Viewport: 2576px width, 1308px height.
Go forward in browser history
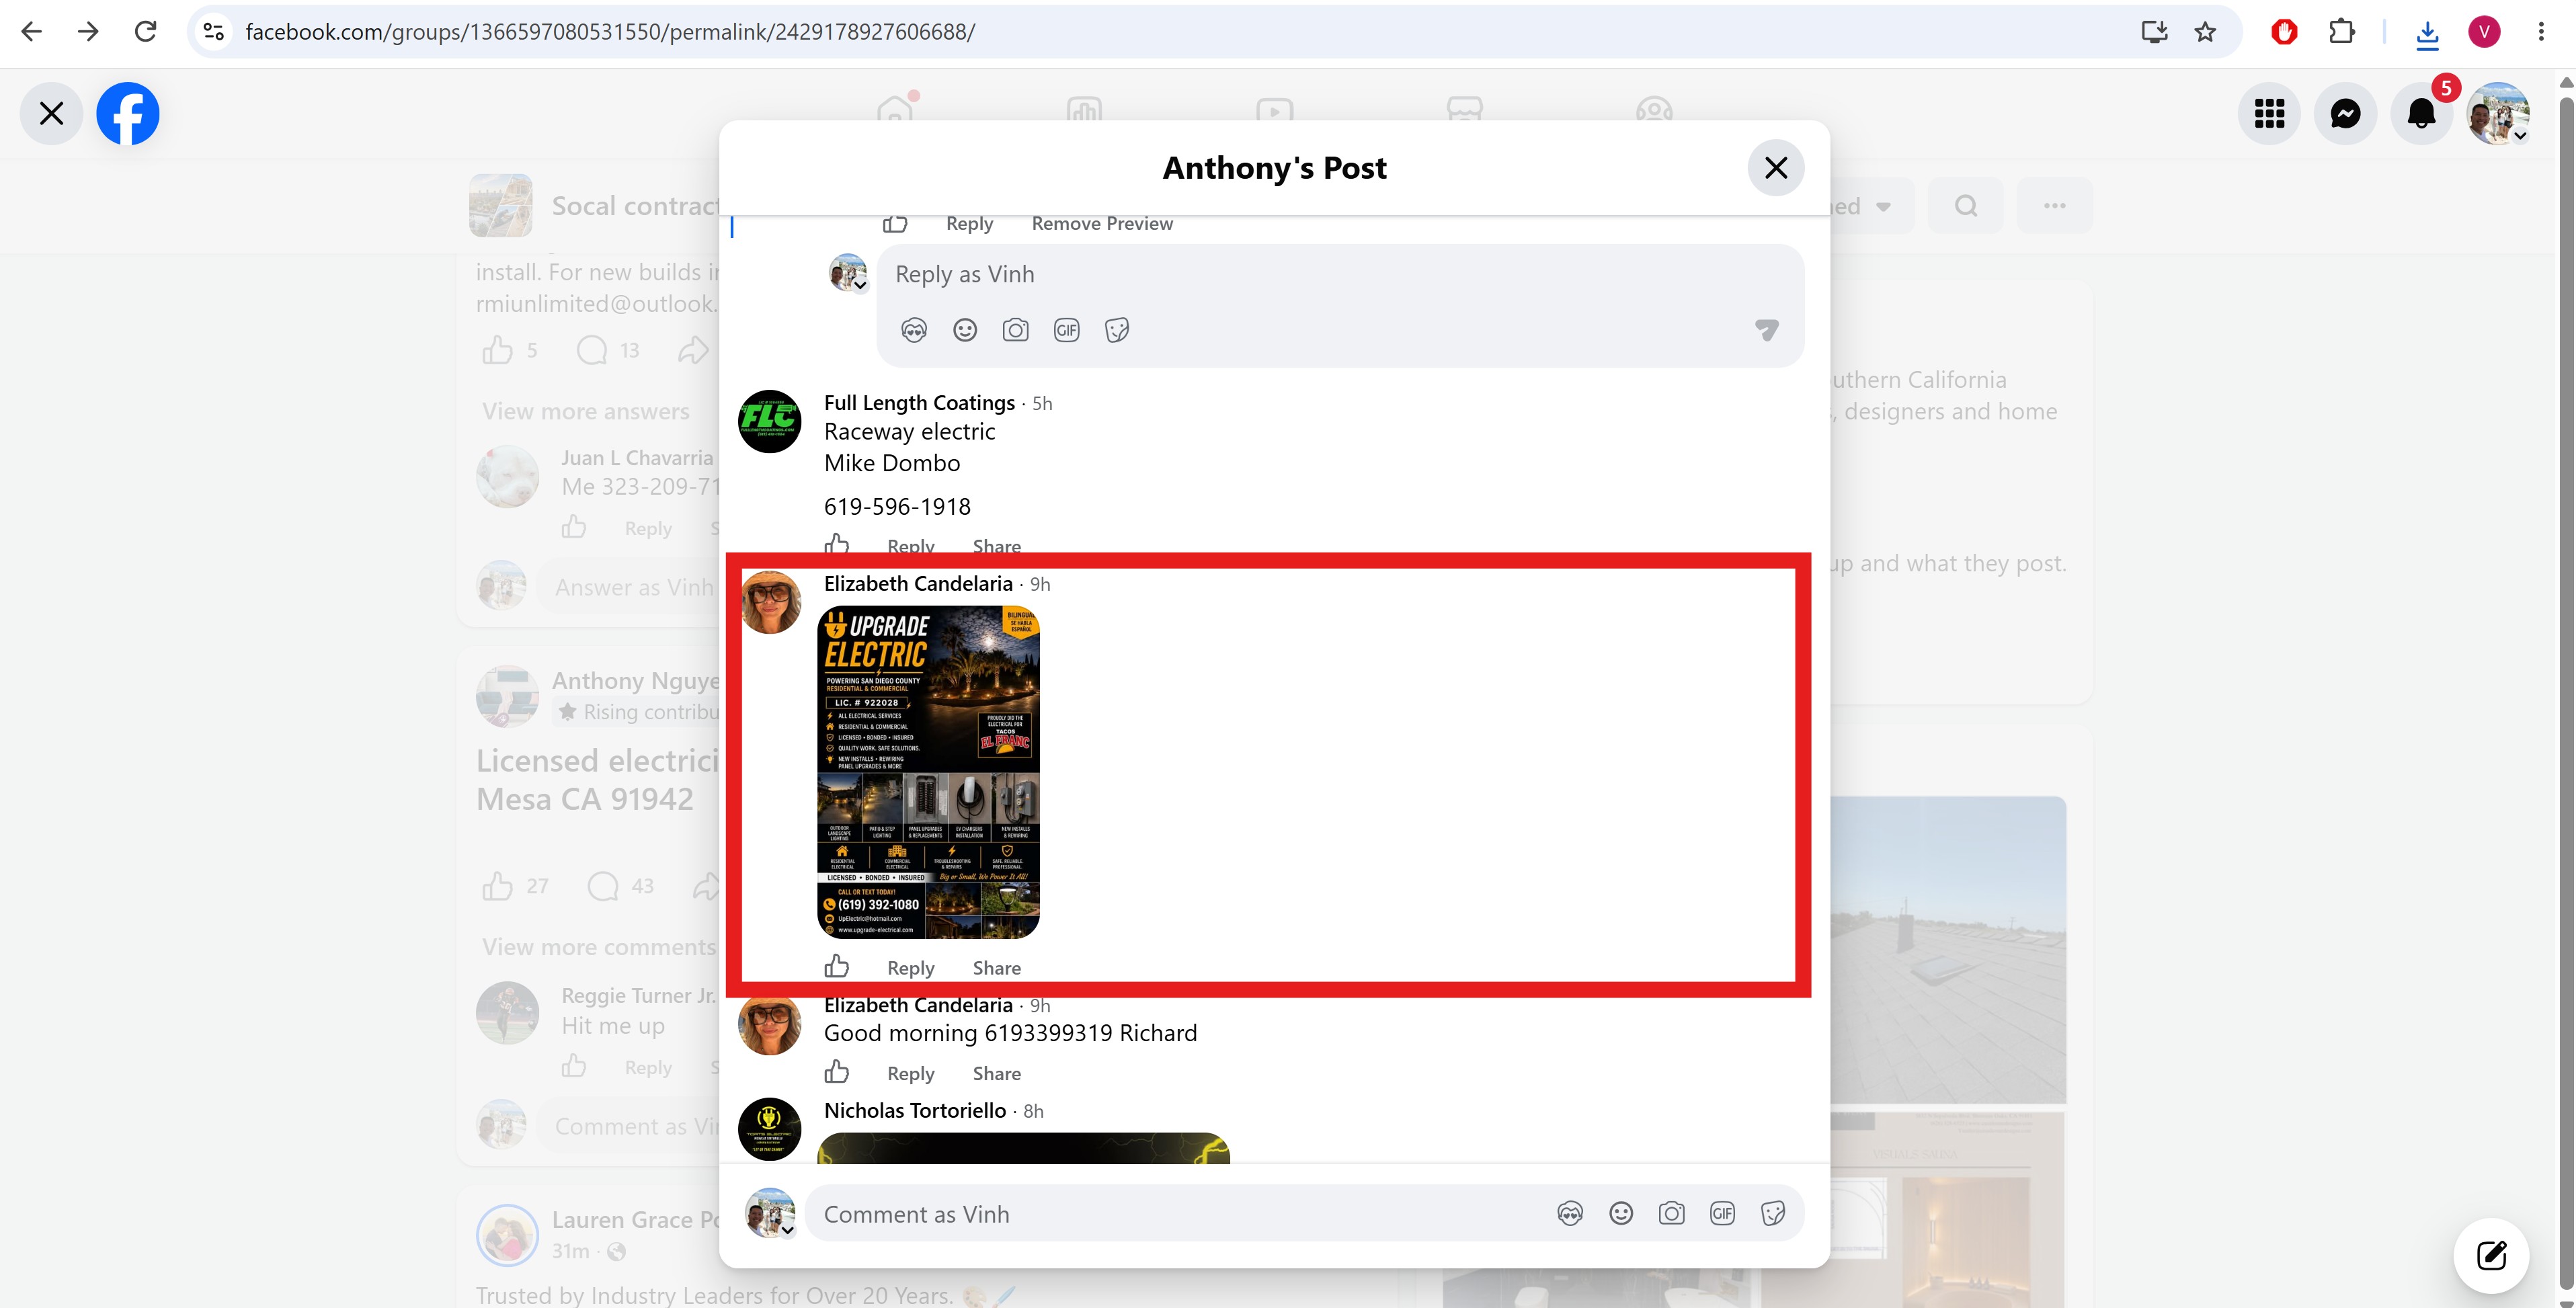click(x=88, y=32)
